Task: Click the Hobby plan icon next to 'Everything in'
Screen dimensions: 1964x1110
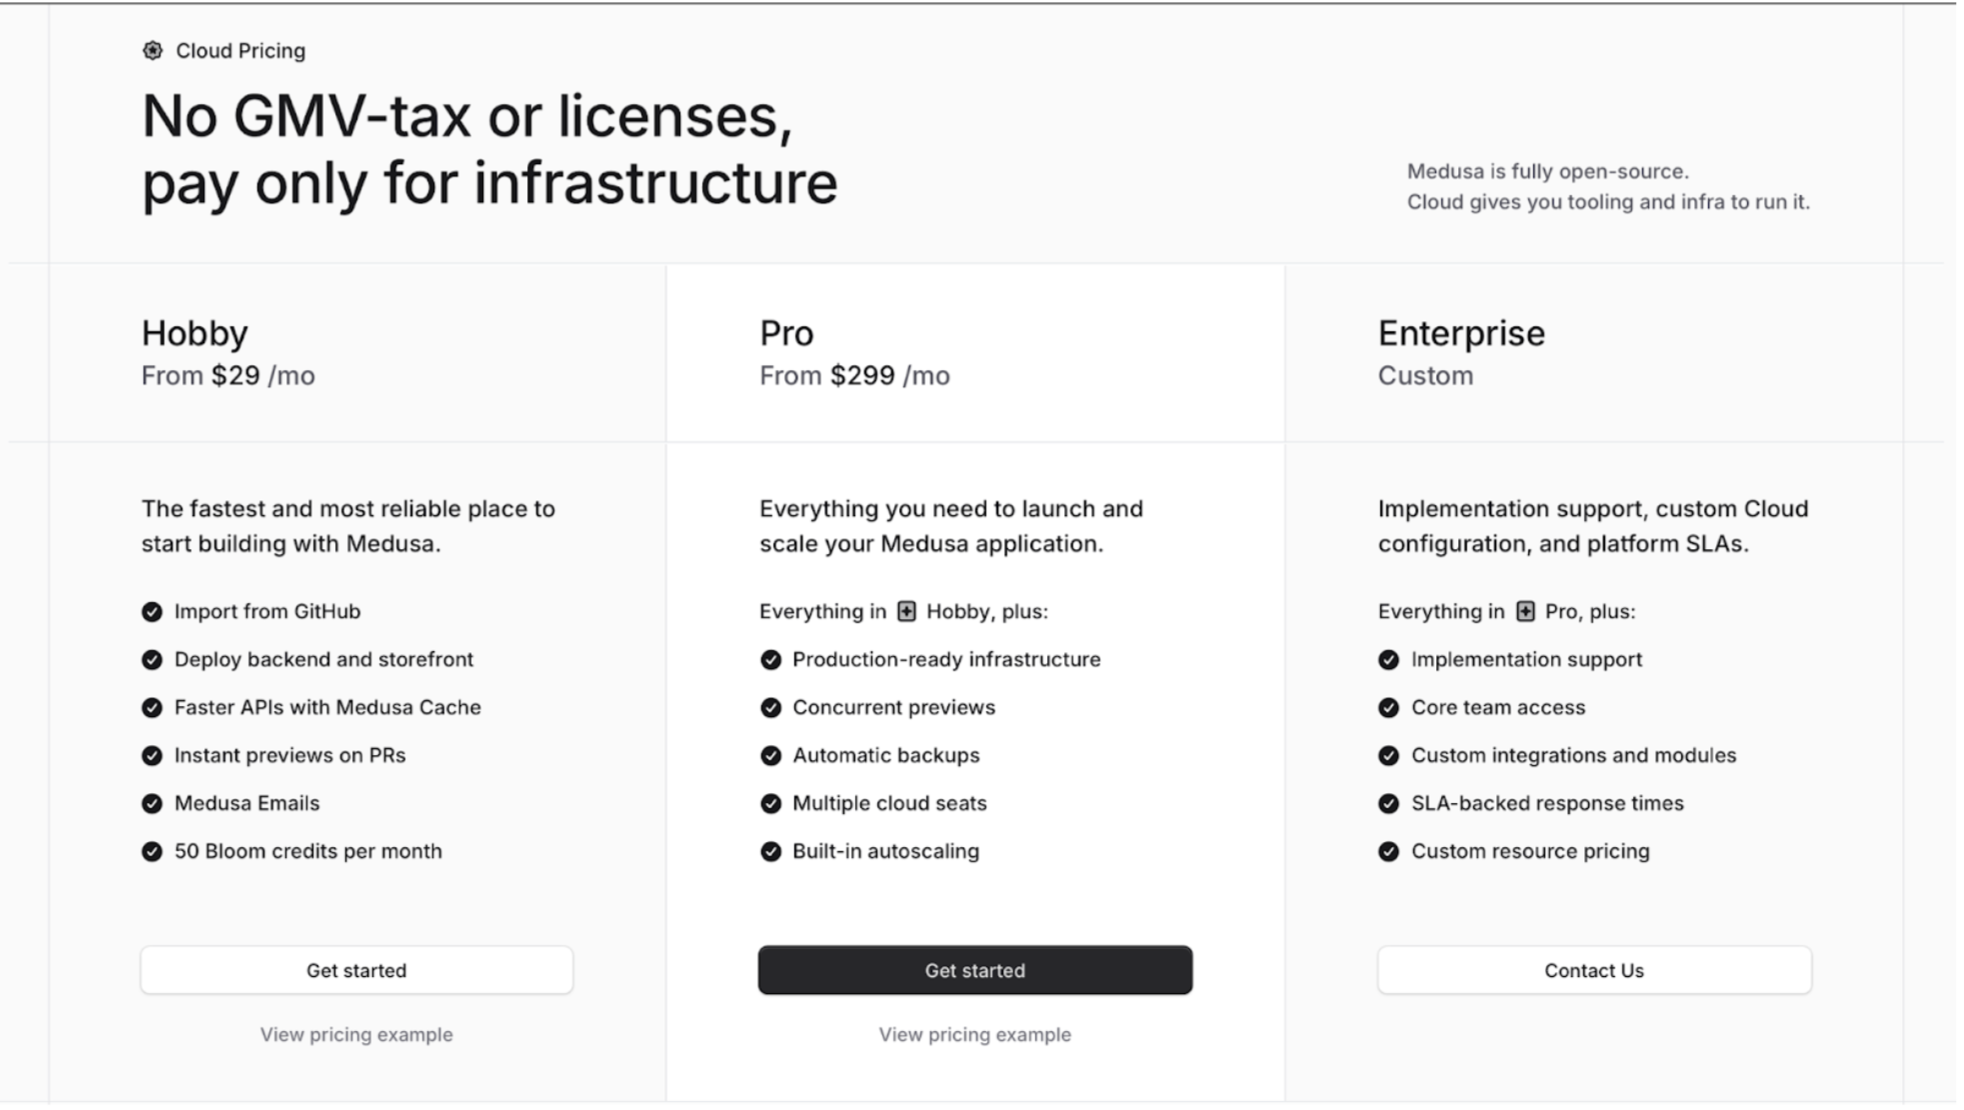Action: 906,611
